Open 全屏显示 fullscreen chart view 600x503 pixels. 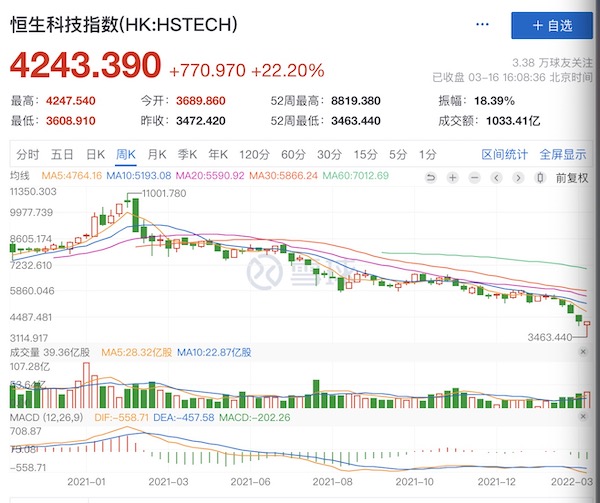[562, 155]
